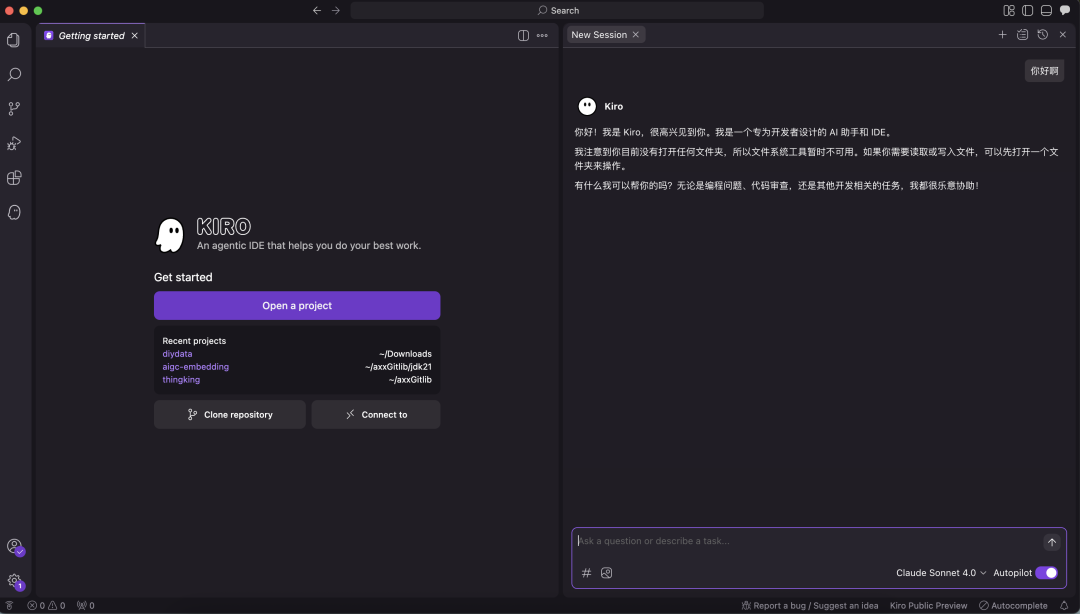The height and width of the screenshot is (614, 1080).
Task: Toggle the Autopilot switch
Action: [1046, 573]
